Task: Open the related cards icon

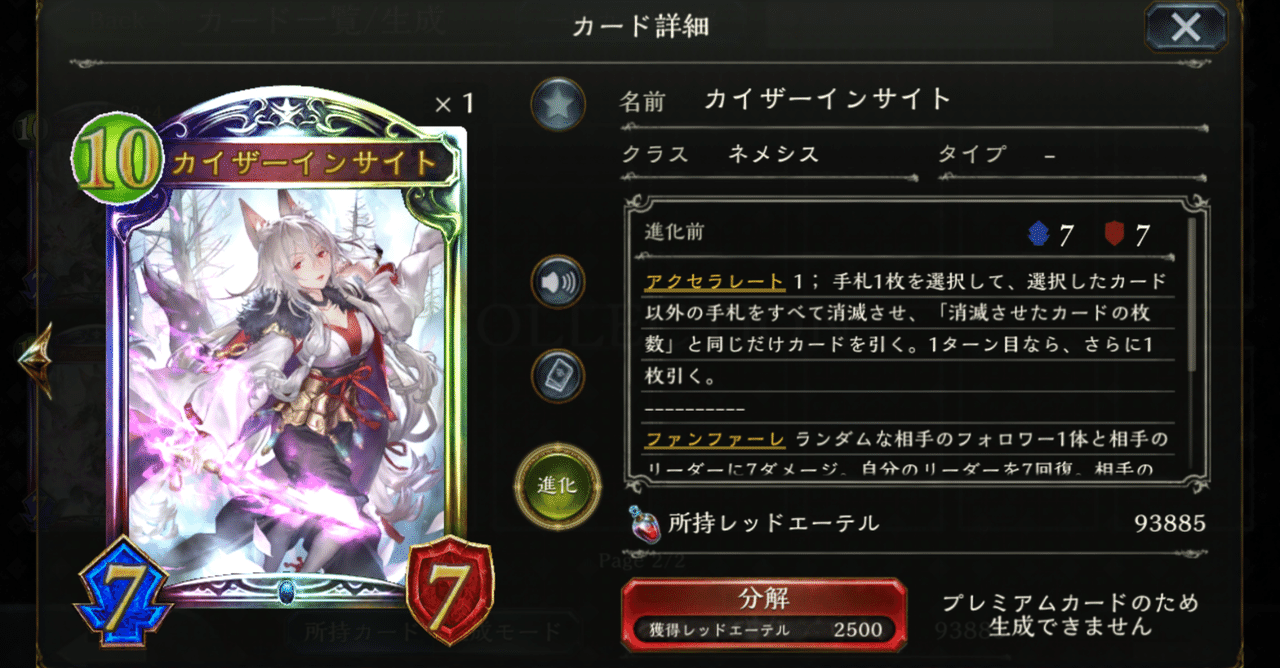Action: point(558,375)
